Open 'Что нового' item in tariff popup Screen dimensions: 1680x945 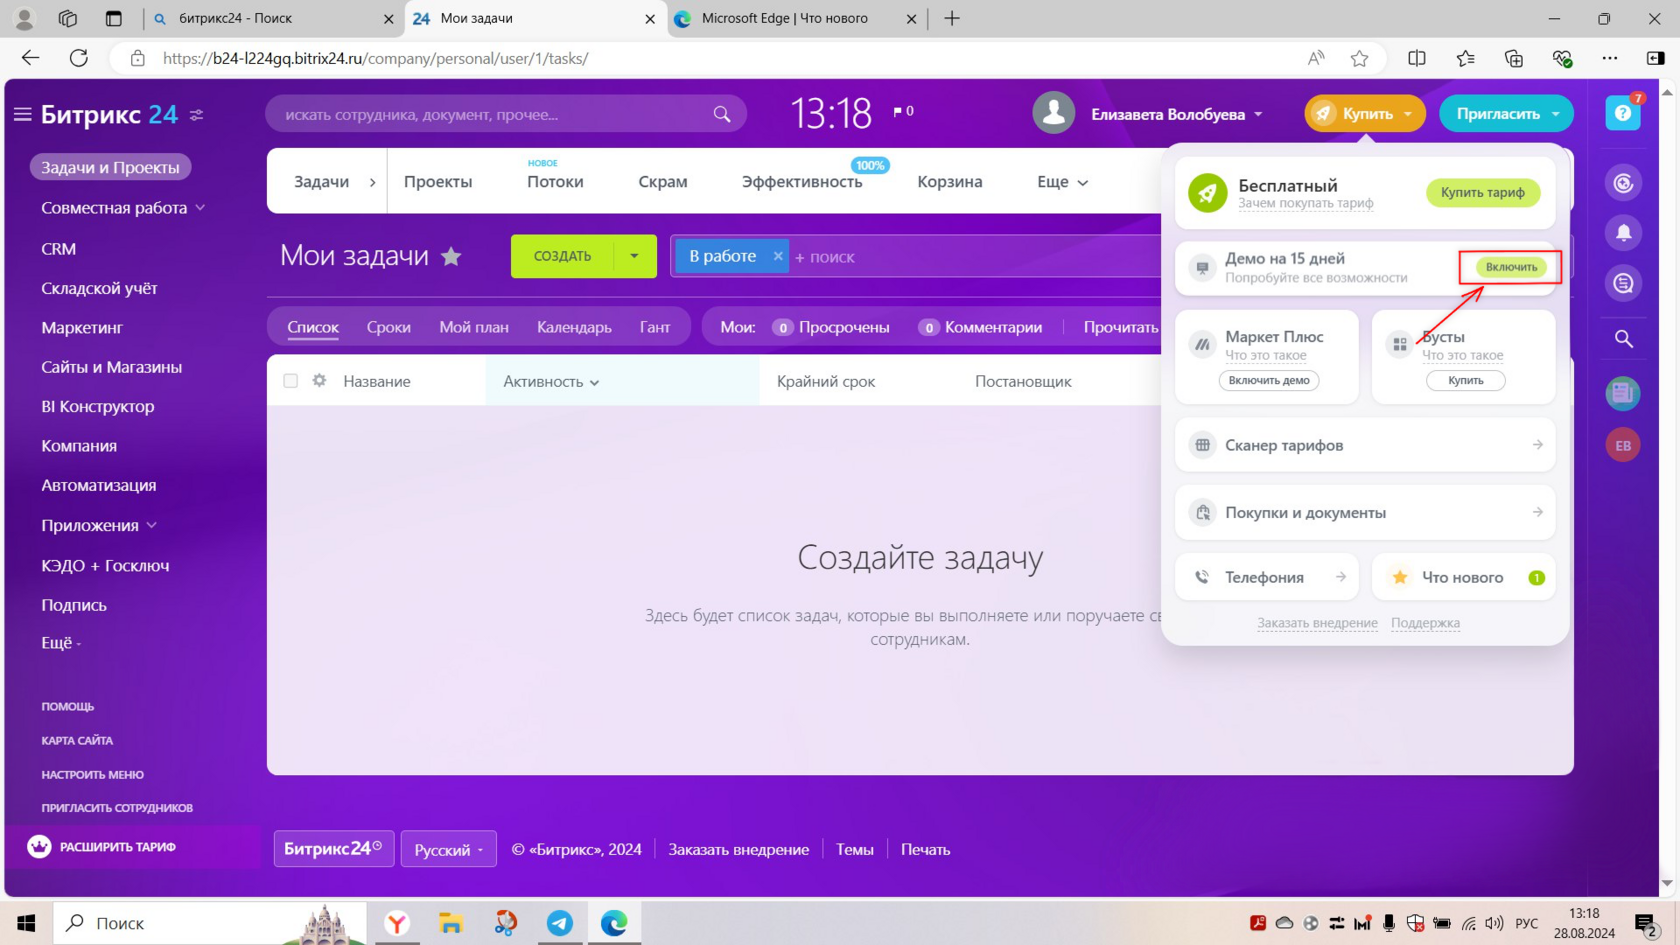(x=1464, y=577)
